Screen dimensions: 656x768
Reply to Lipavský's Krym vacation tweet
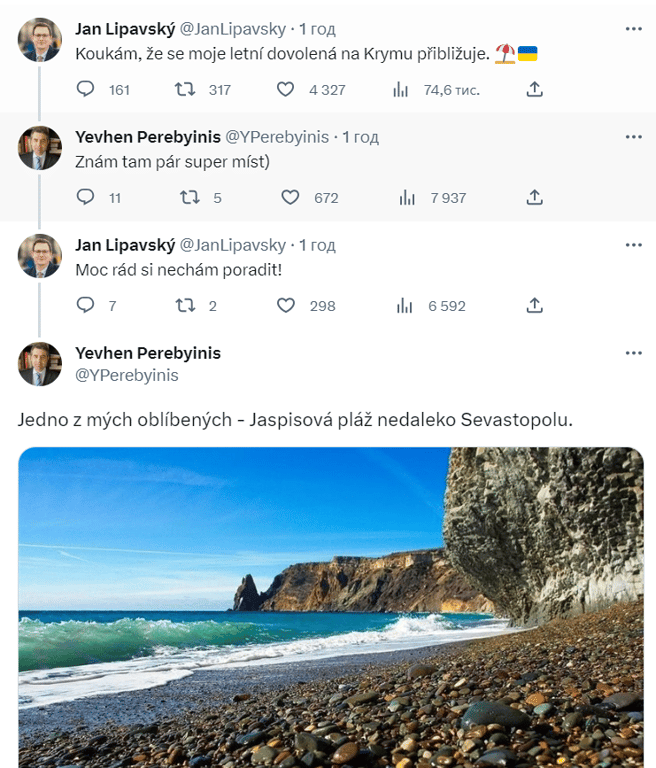click(x=86, y=90)
